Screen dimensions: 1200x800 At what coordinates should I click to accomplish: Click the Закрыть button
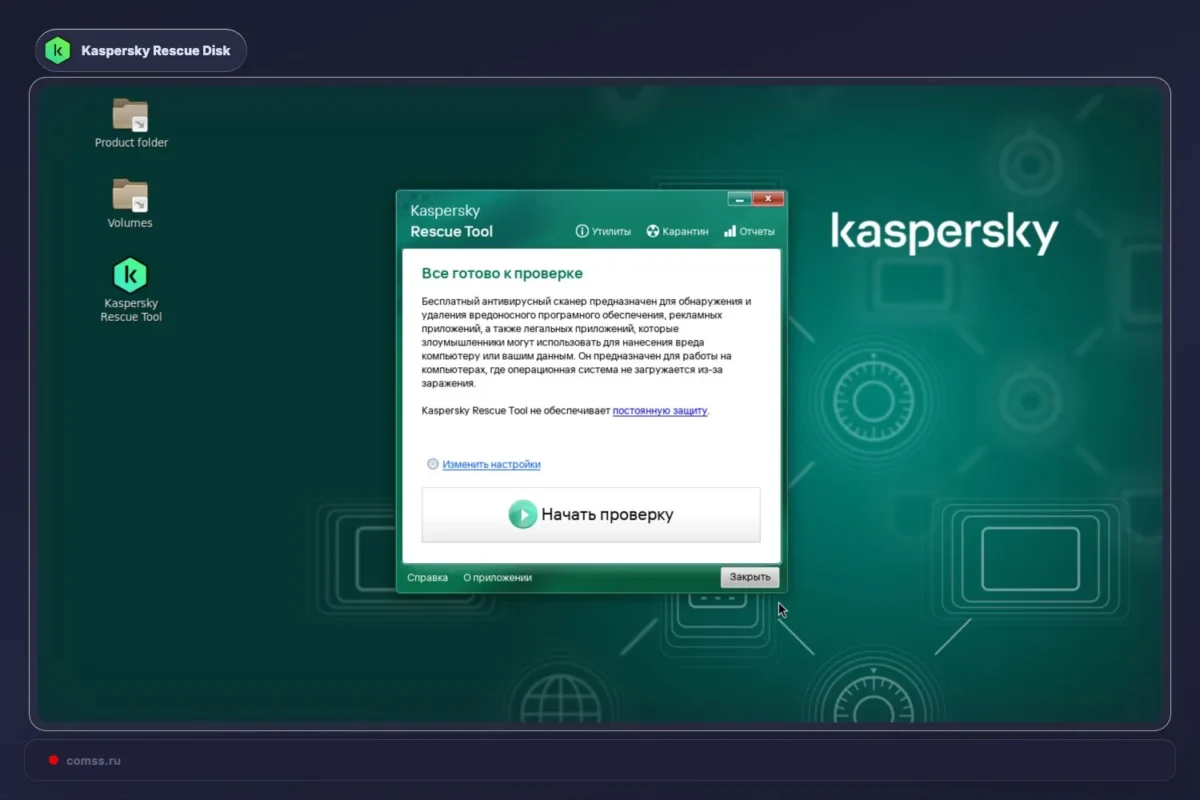pyautogui.click(x=750, y=577)
